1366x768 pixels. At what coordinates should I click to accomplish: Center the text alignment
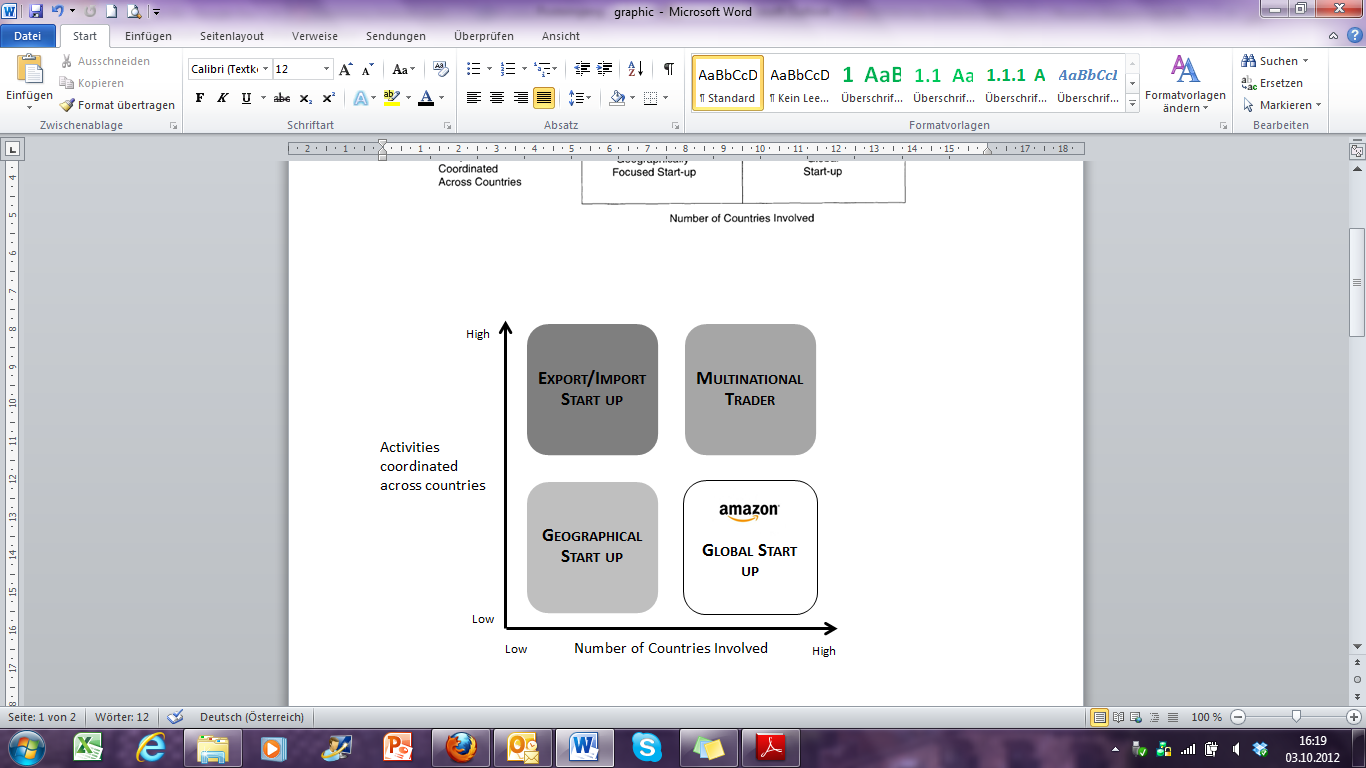coord(497,98)
